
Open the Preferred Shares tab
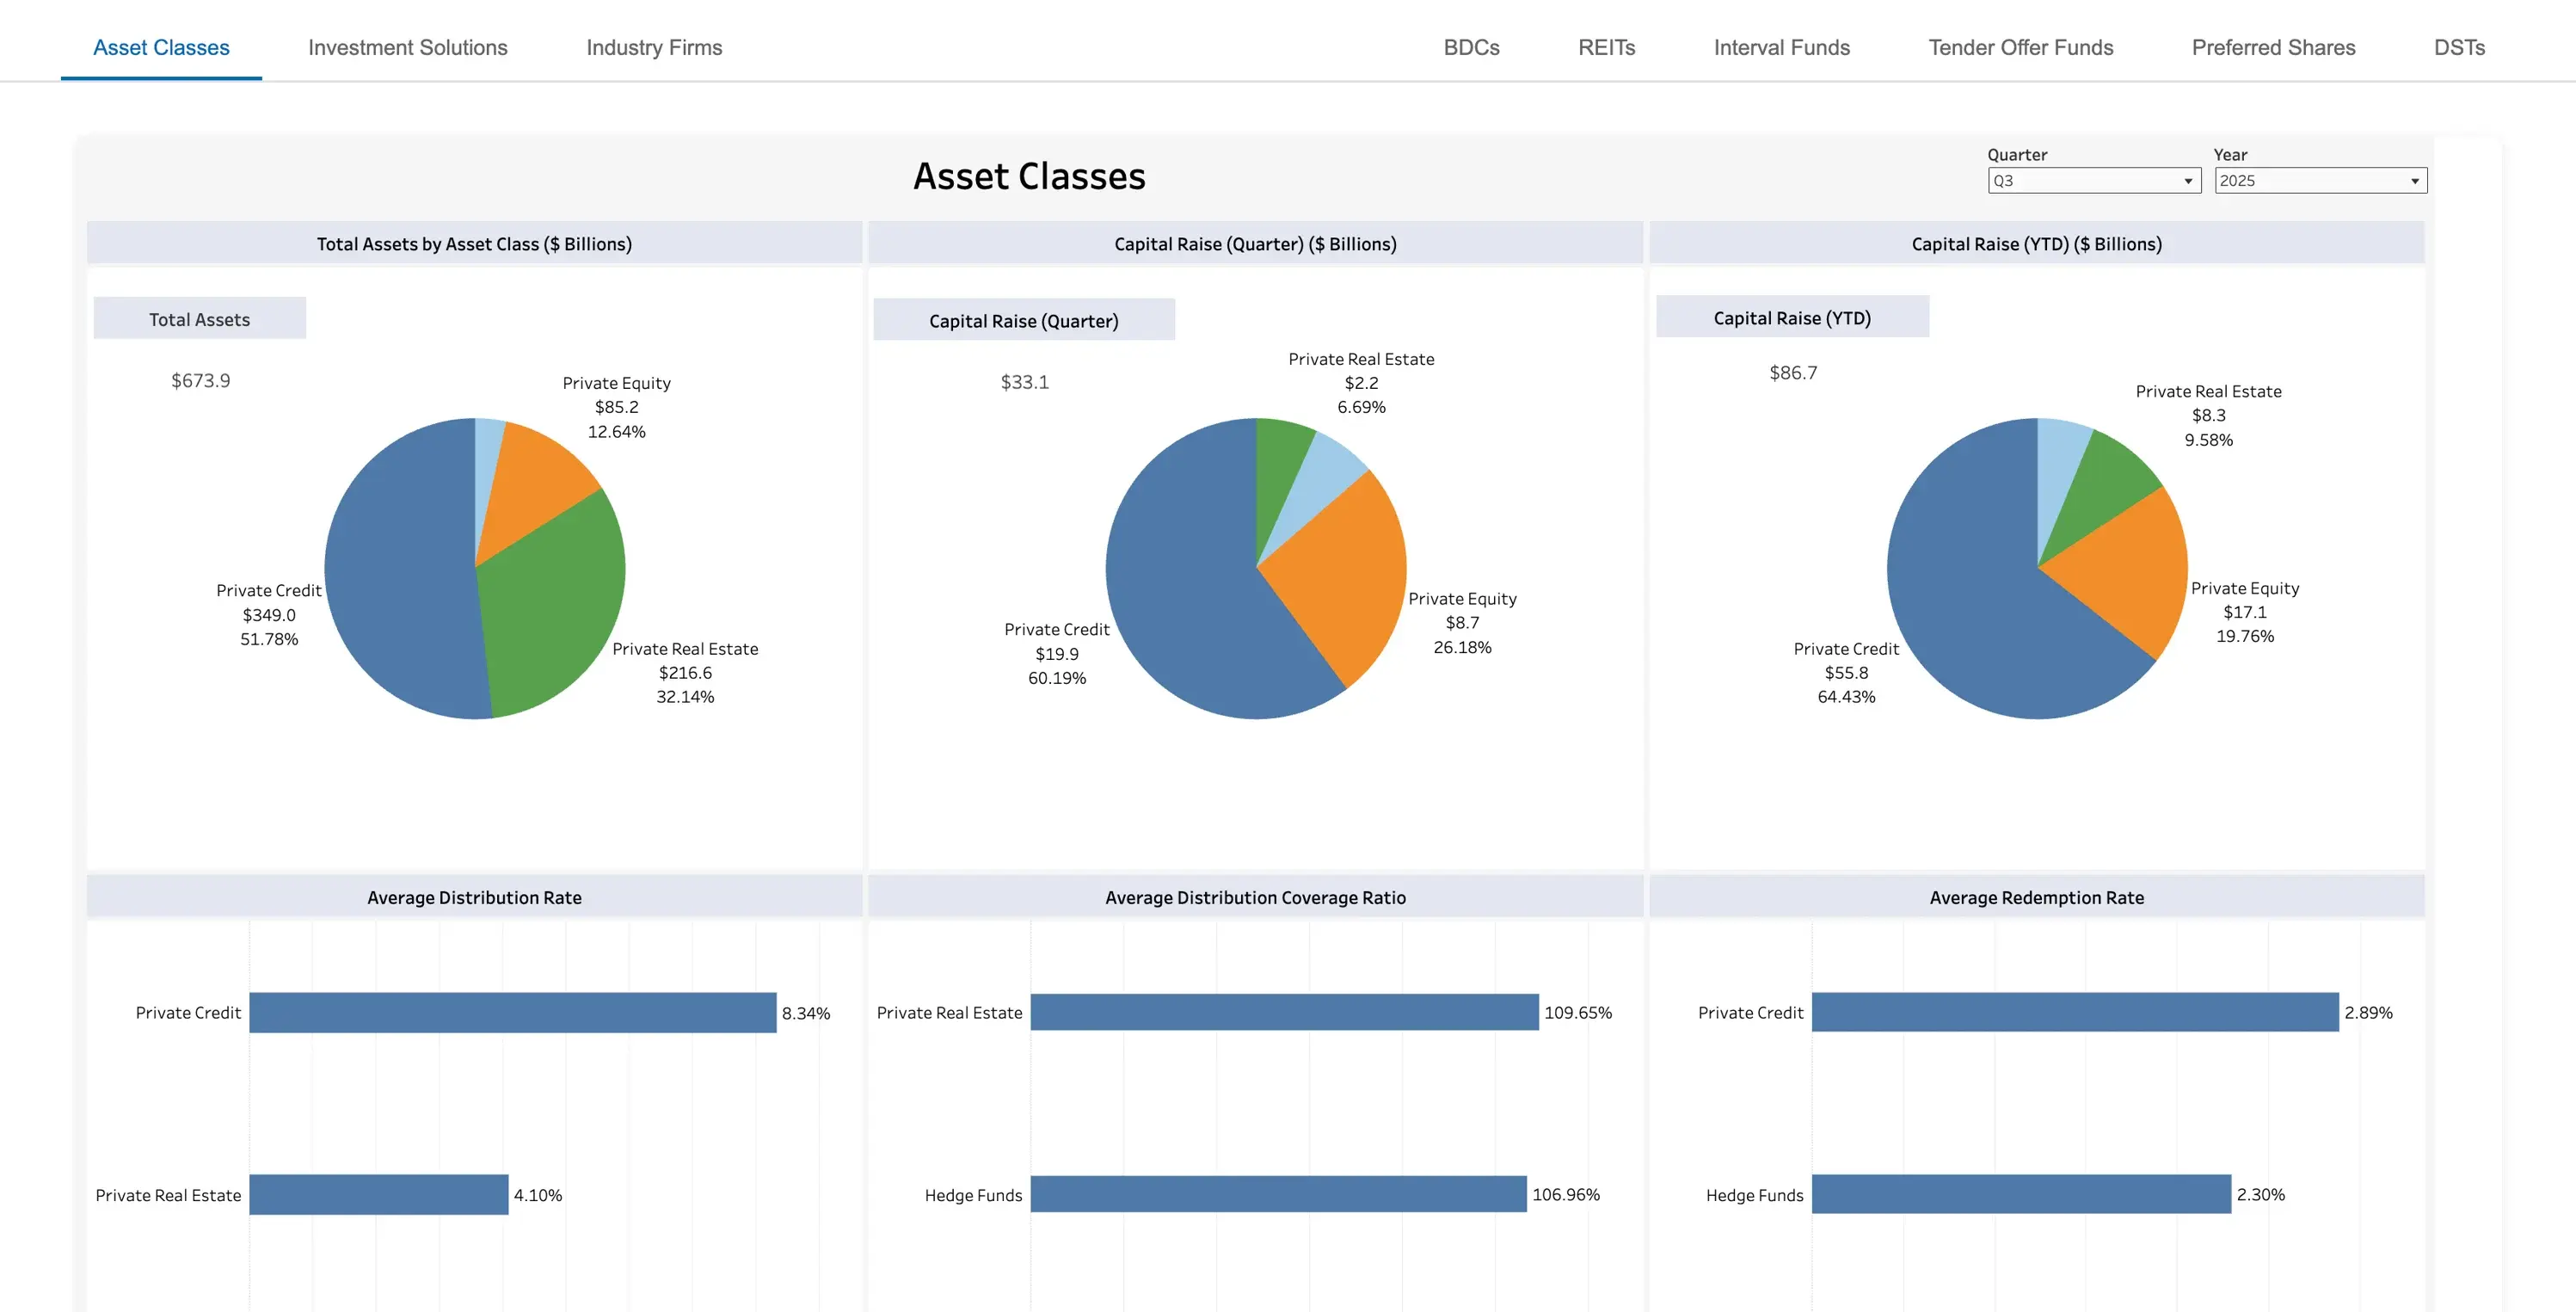point(2273,47)
